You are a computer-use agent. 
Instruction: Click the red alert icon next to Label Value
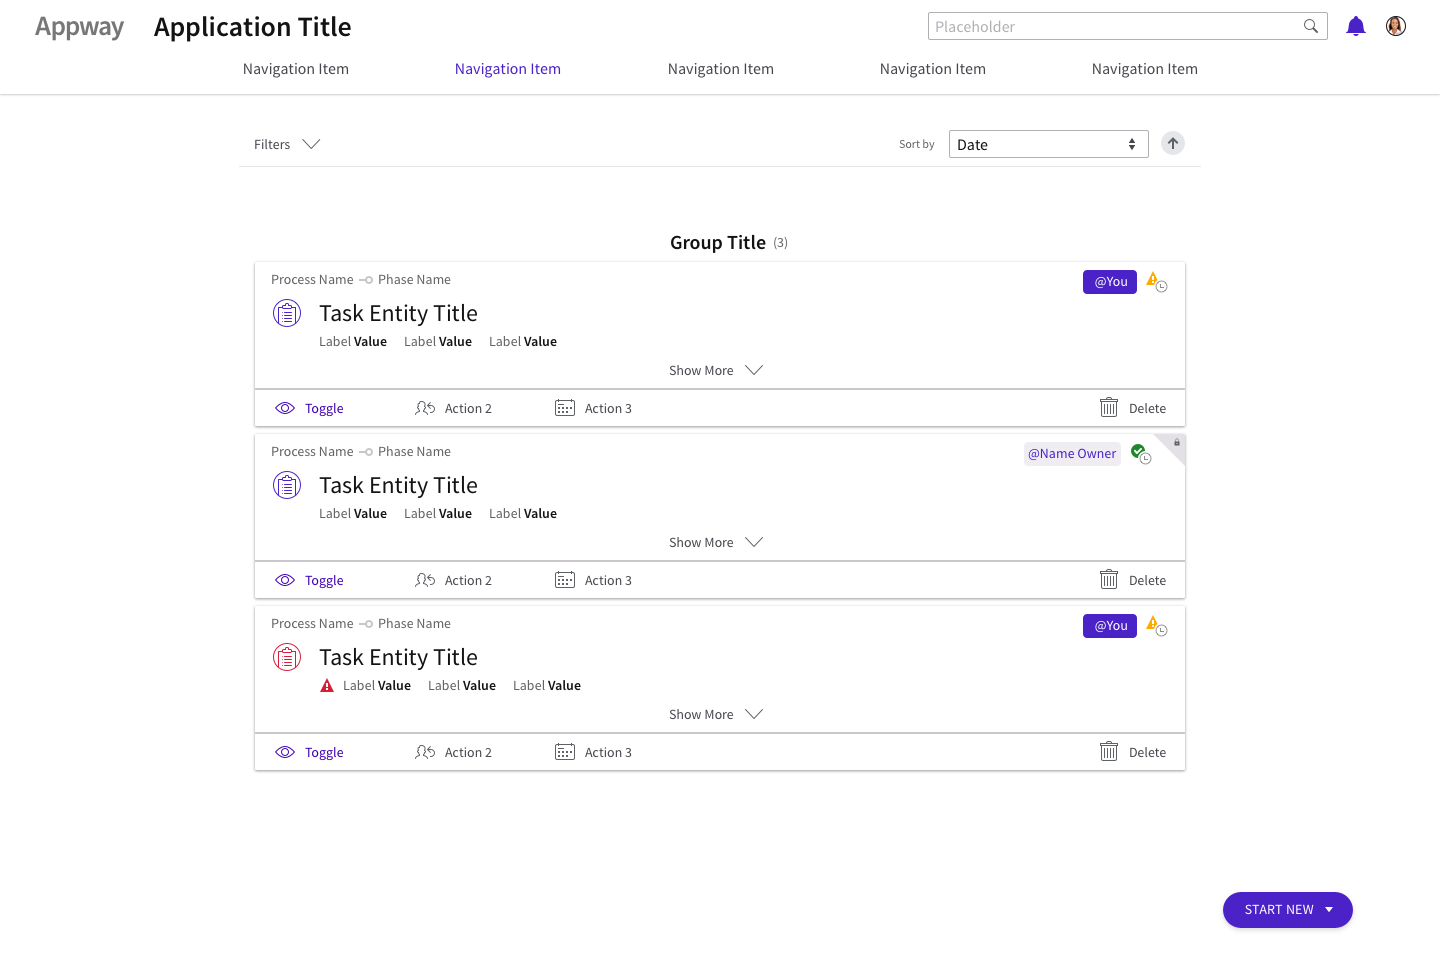327,685
